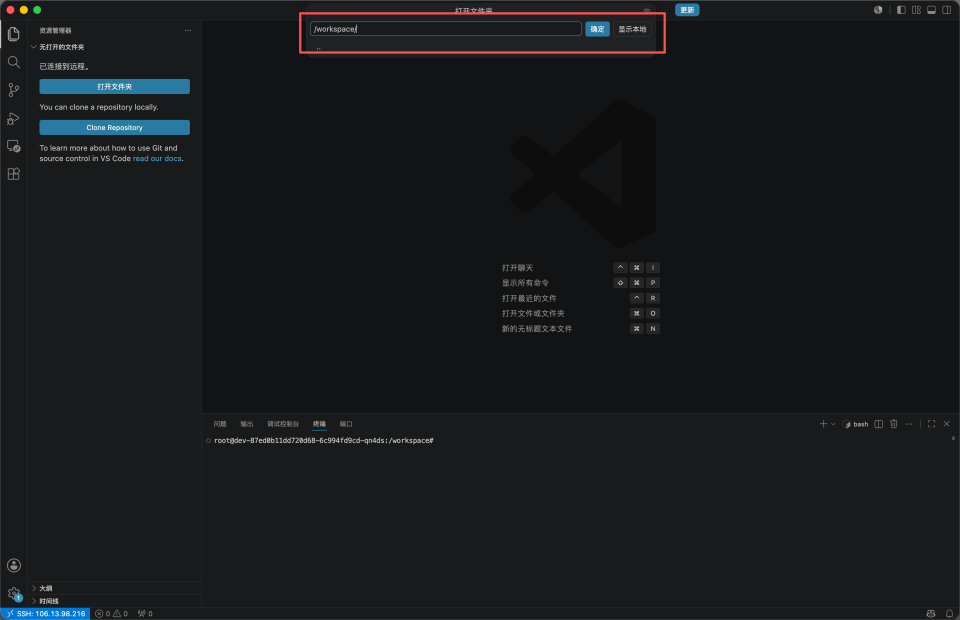Open the new terminal launch profile dropdown

point(833,424)
